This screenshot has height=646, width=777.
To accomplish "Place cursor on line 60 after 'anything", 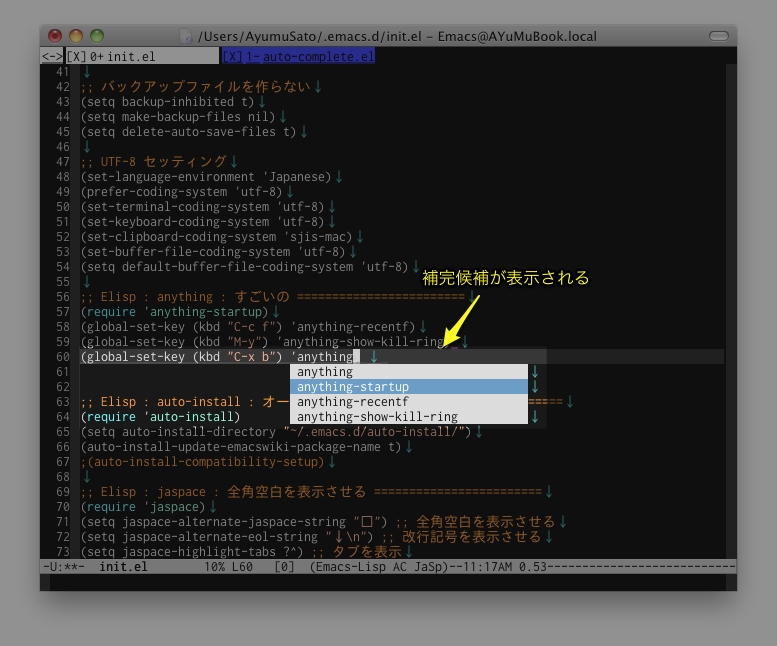I will pyautogui.click(x=354, y=357).
